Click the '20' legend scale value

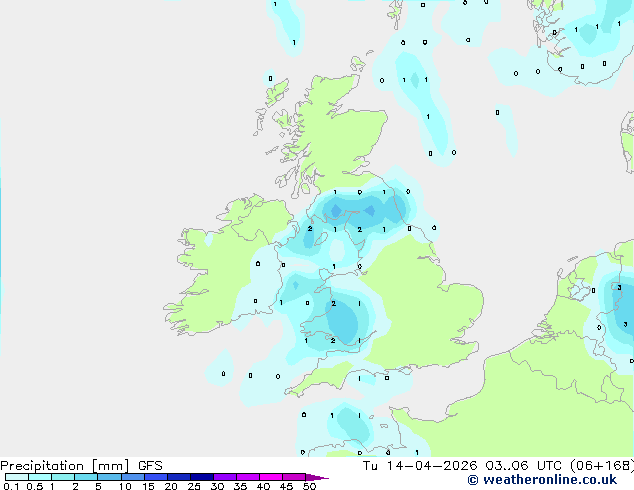(x=171, y=486)
